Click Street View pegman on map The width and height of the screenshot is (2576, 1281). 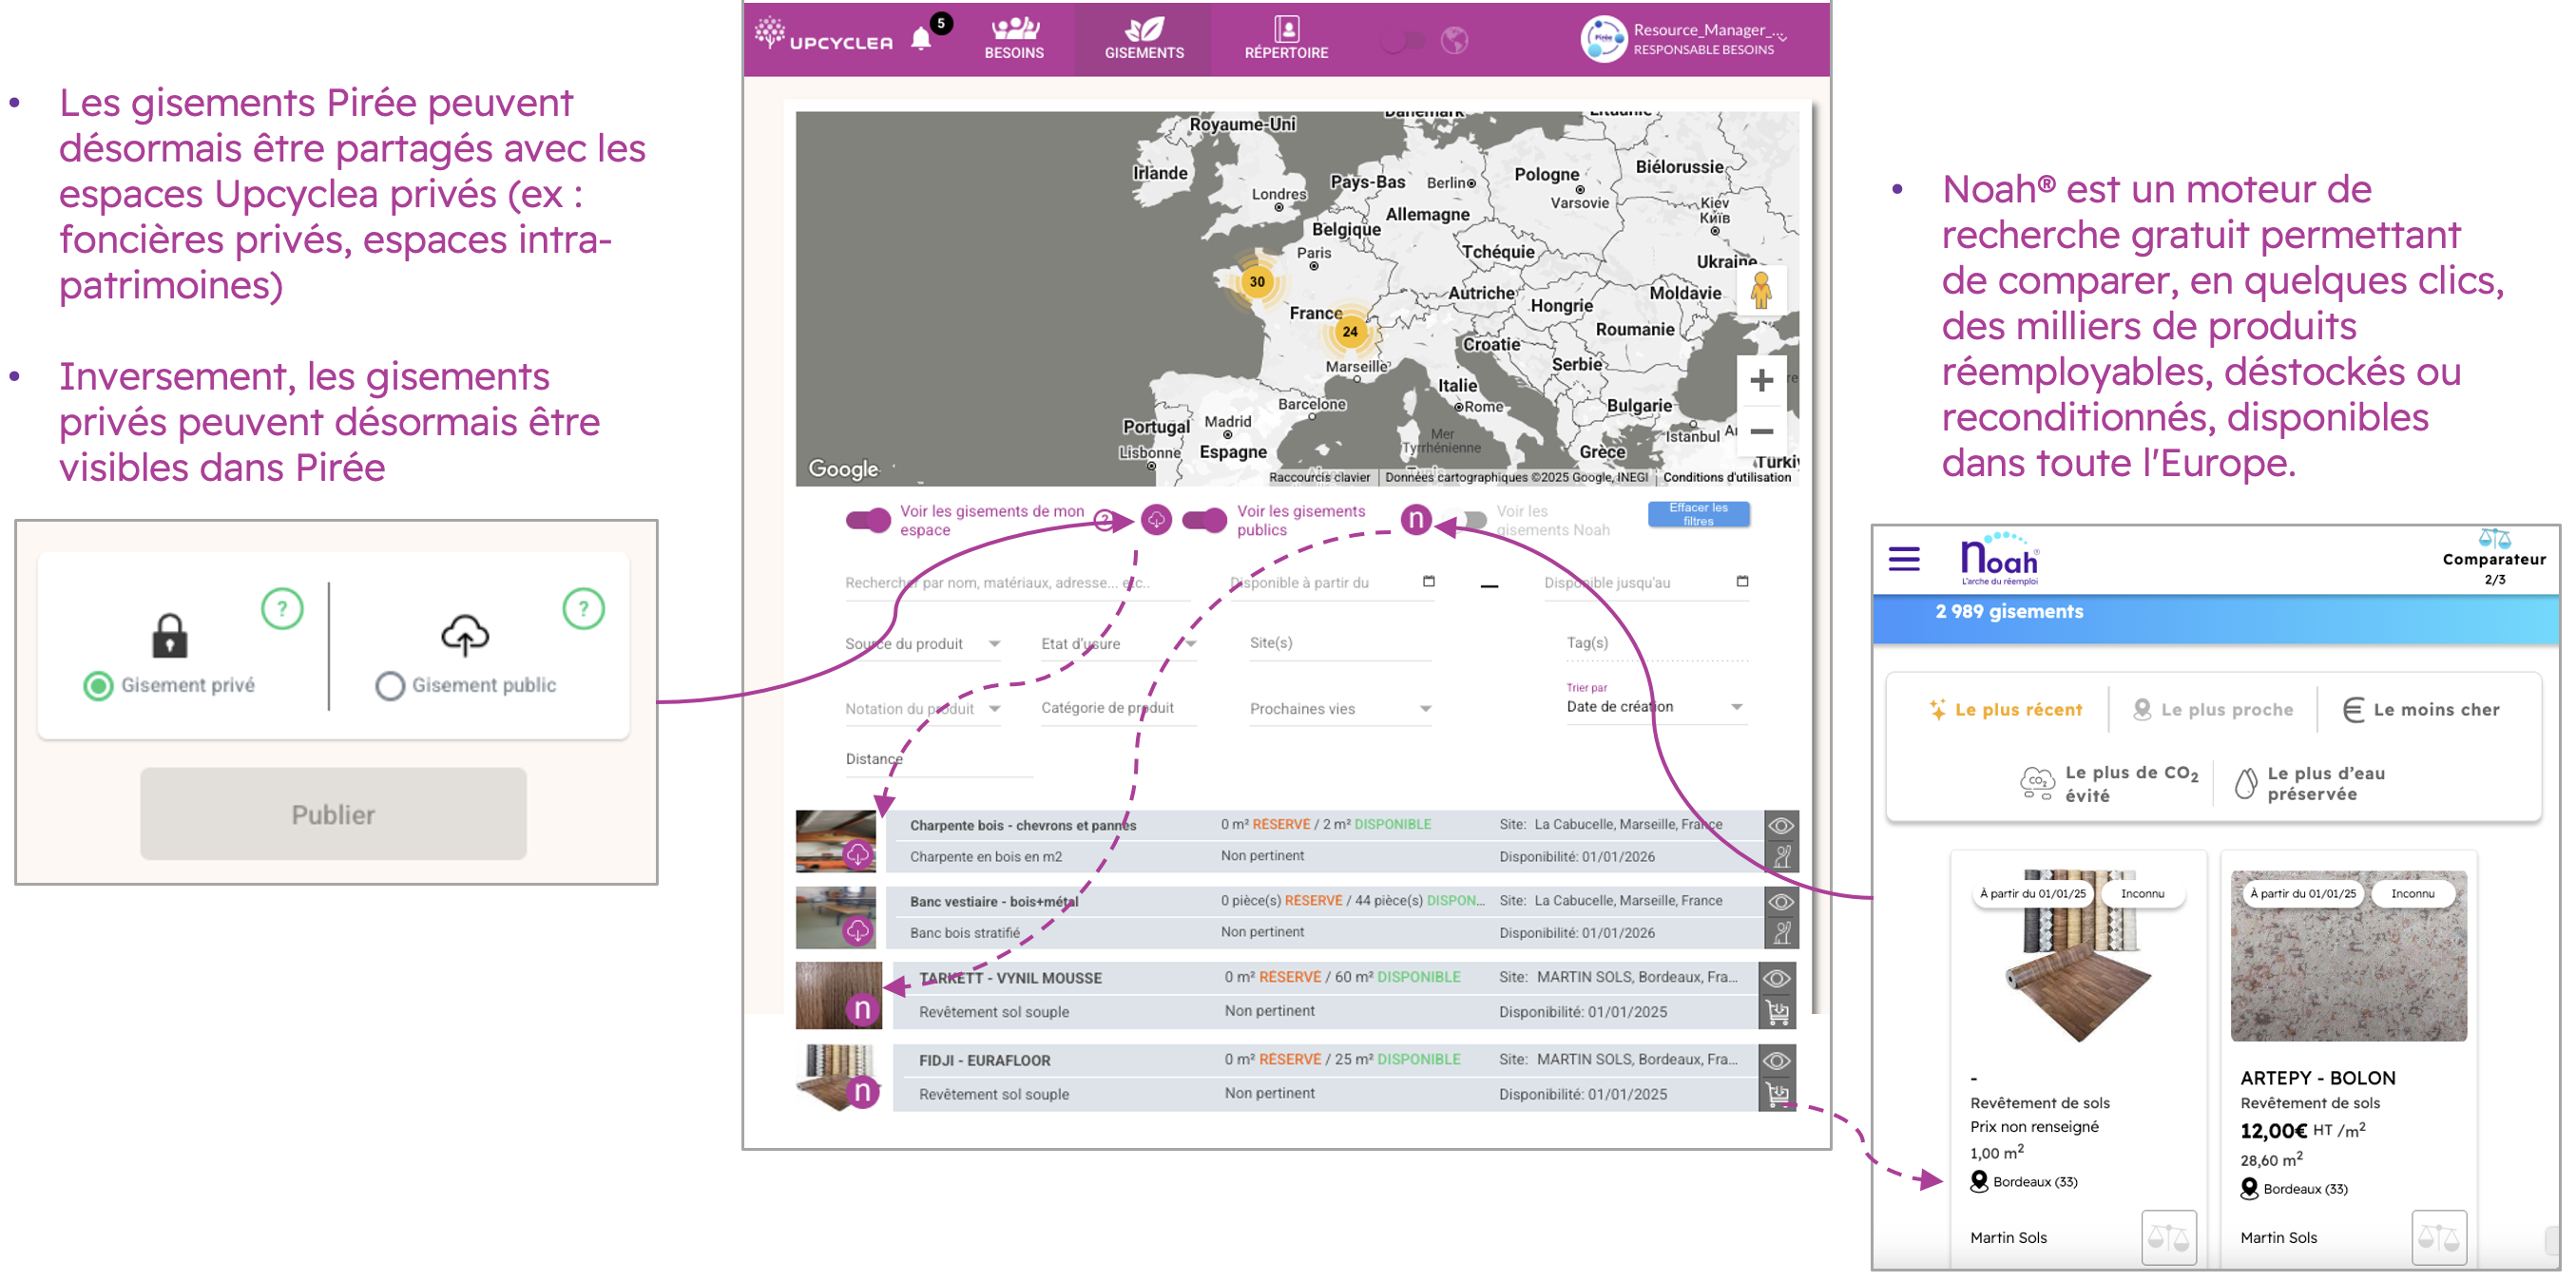1761,291
